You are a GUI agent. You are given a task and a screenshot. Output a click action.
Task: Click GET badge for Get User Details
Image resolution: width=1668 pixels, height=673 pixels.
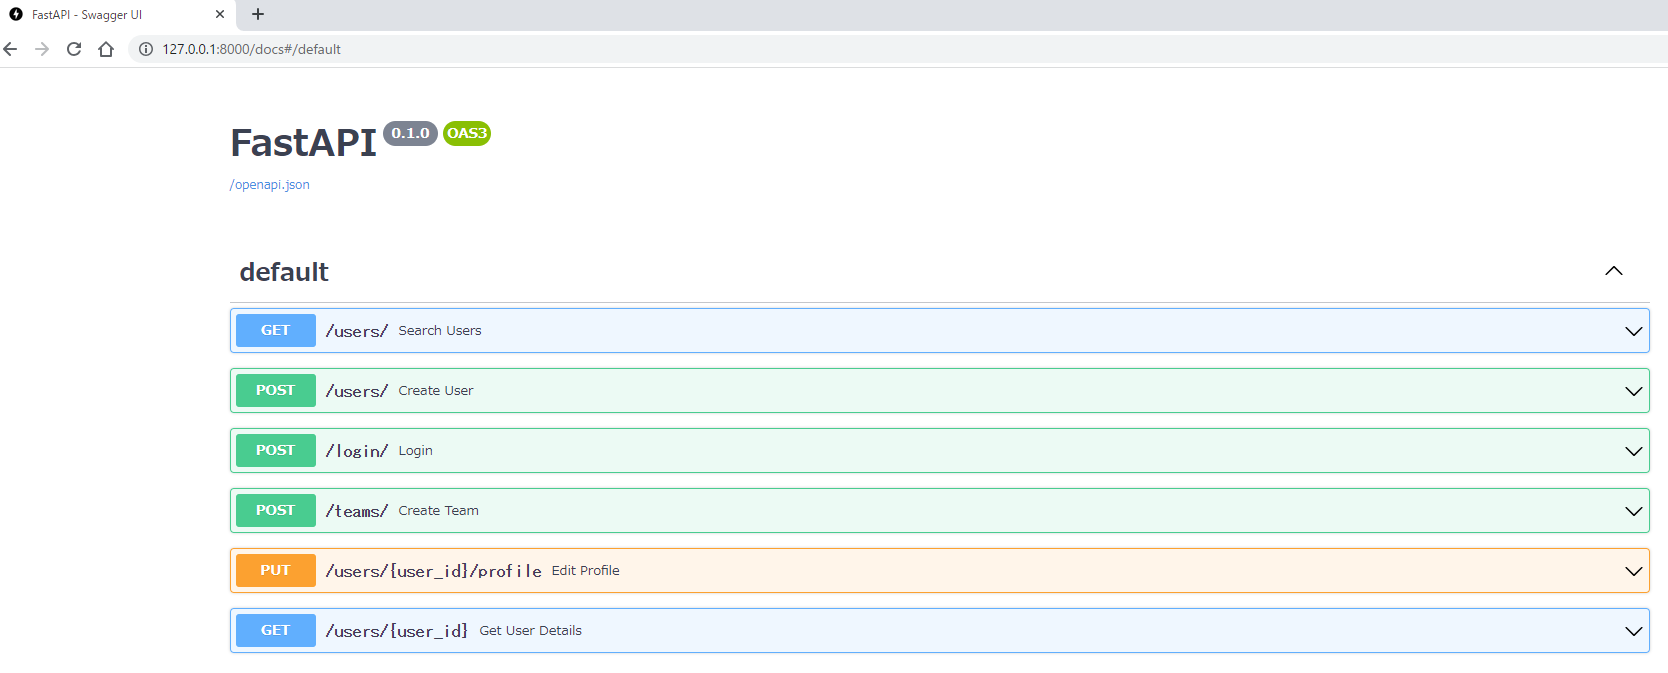click(276, 630)
